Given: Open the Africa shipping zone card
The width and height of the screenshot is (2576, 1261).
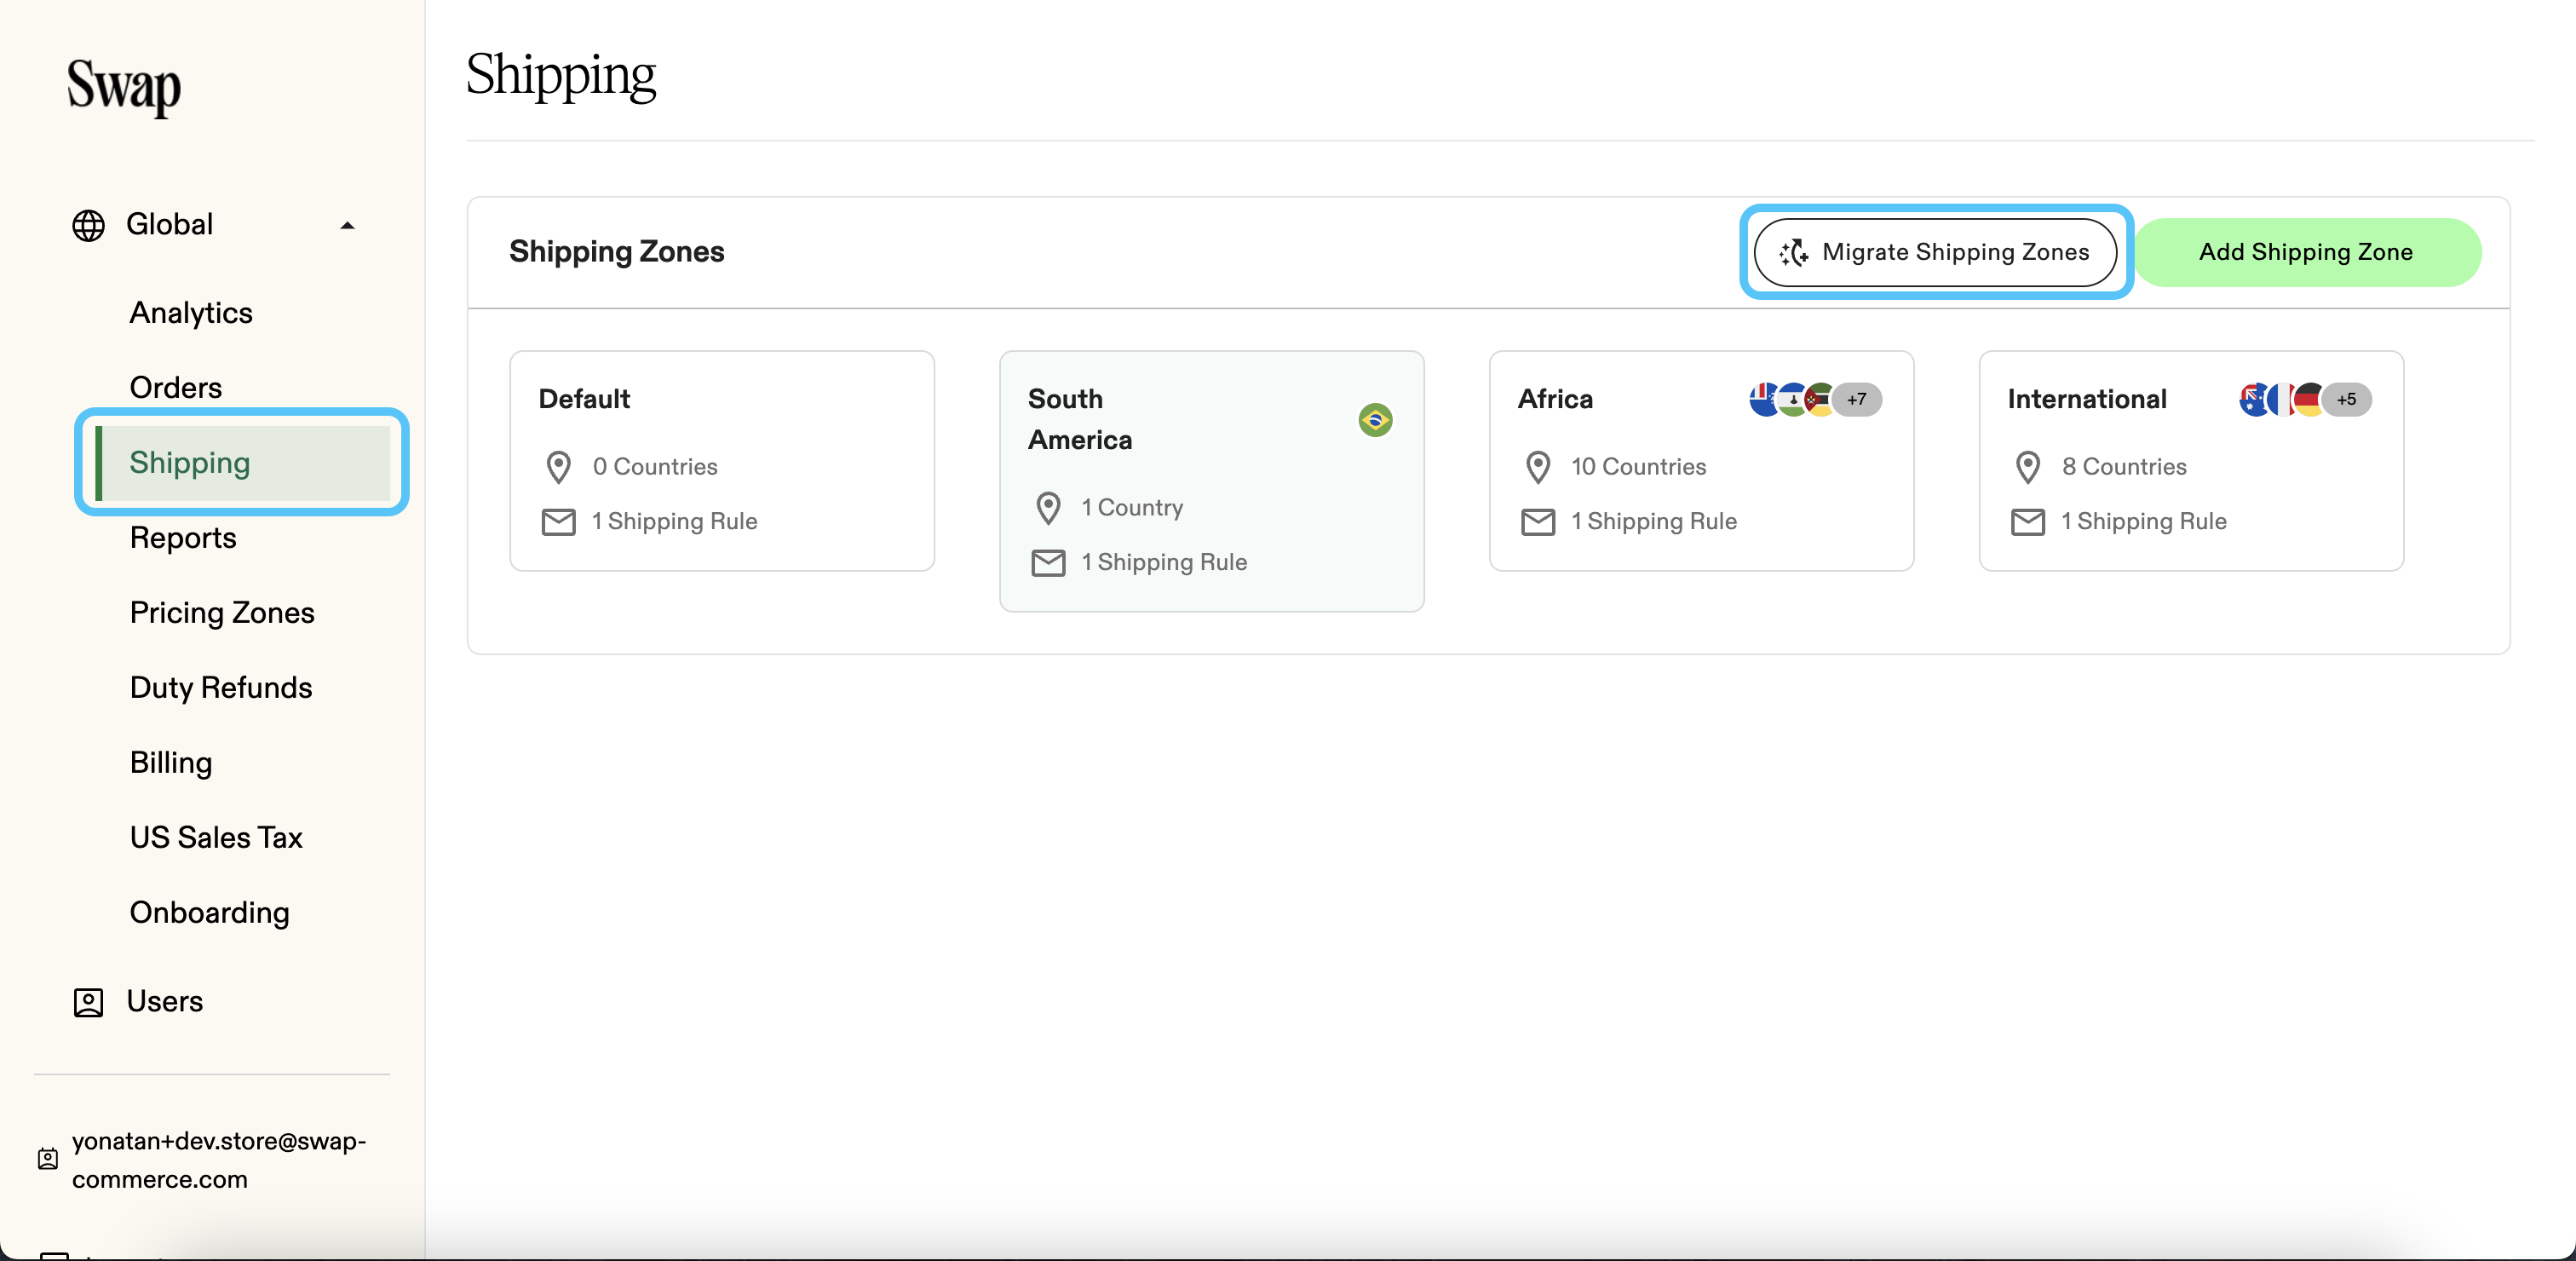Looking at the screenshot, I should click(1700, 460).
